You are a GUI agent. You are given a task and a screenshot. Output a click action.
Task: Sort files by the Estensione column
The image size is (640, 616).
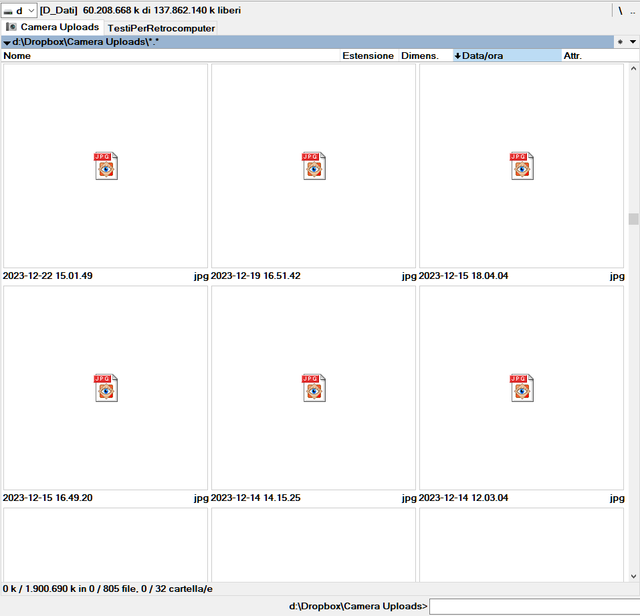(369, 56)
